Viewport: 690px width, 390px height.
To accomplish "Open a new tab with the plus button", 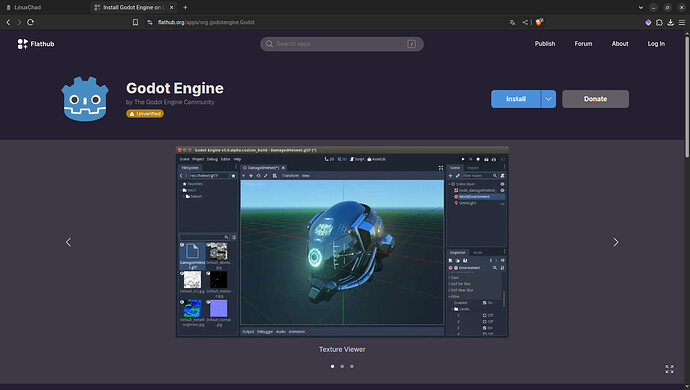I will (185, 7).
